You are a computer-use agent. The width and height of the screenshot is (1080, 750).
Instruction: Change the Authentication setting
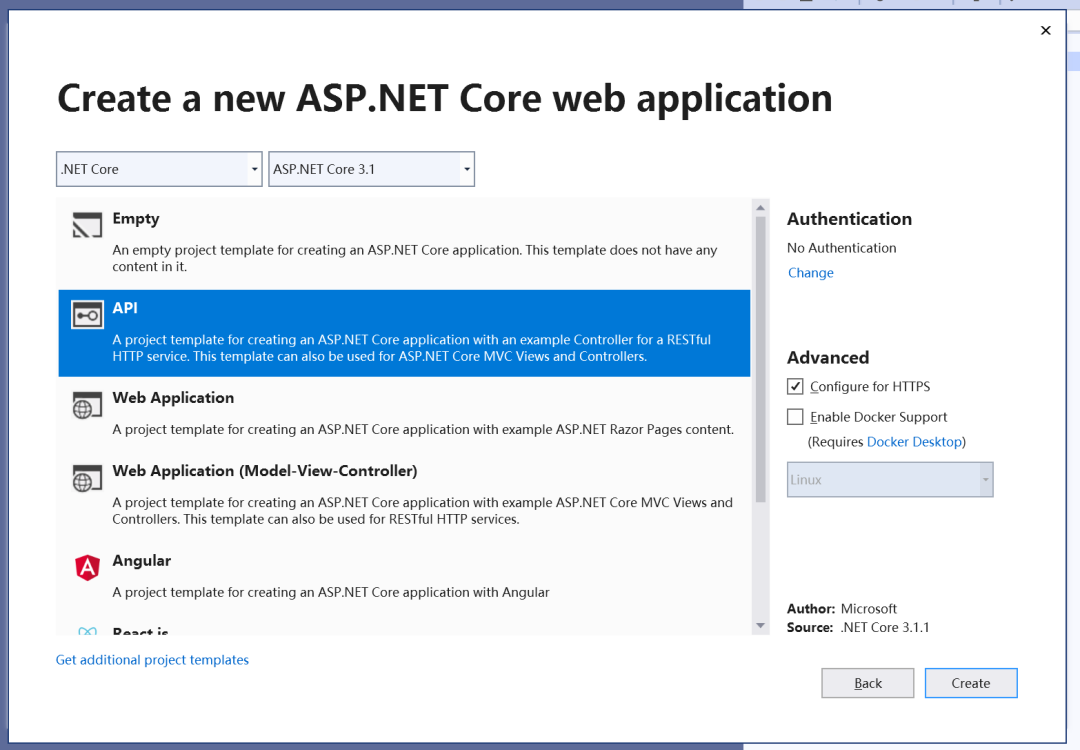[x=811, y=273]
